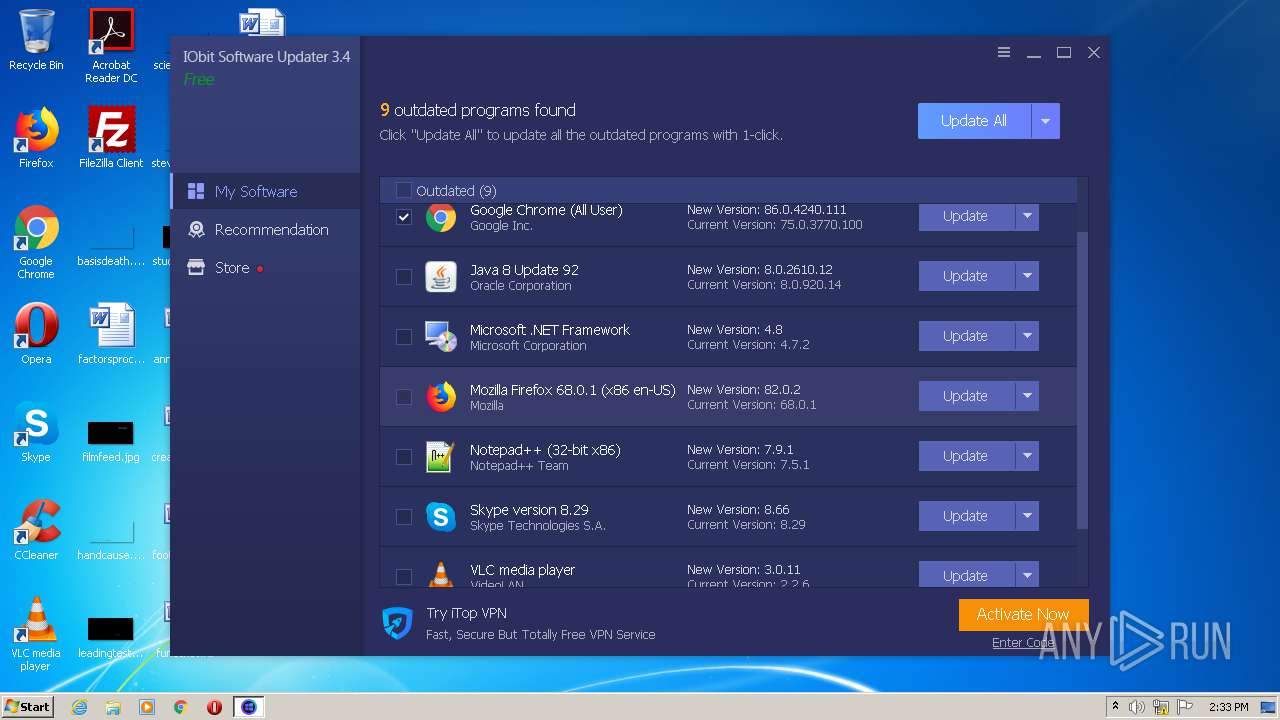Check the VLC media player checkbox
Viewport: 1280px width, 720px height.
click(404, 577)
